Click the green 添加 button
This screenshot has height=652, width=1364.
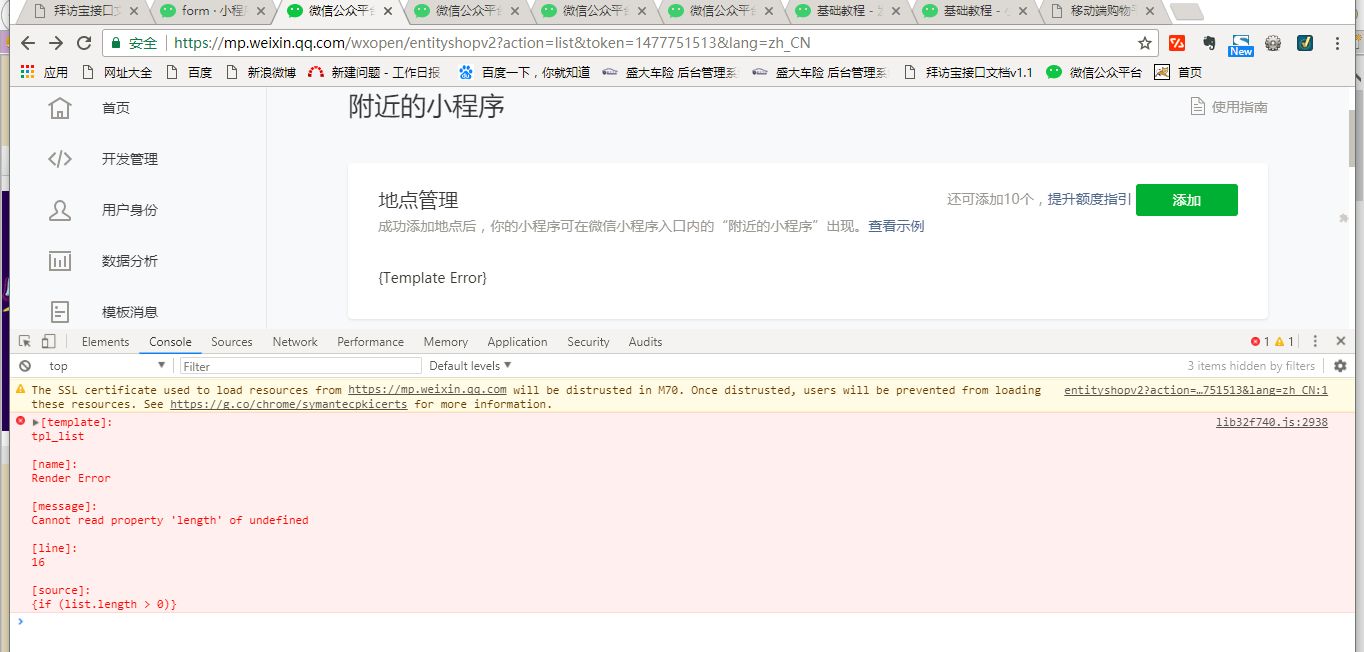1186,200
